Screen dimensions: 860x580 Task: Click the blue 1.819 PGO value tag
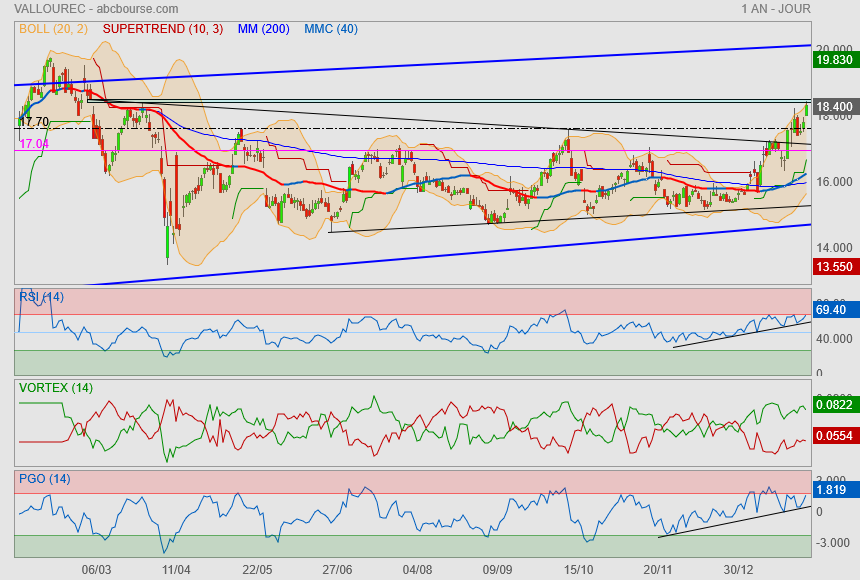[x=834, y=490]
